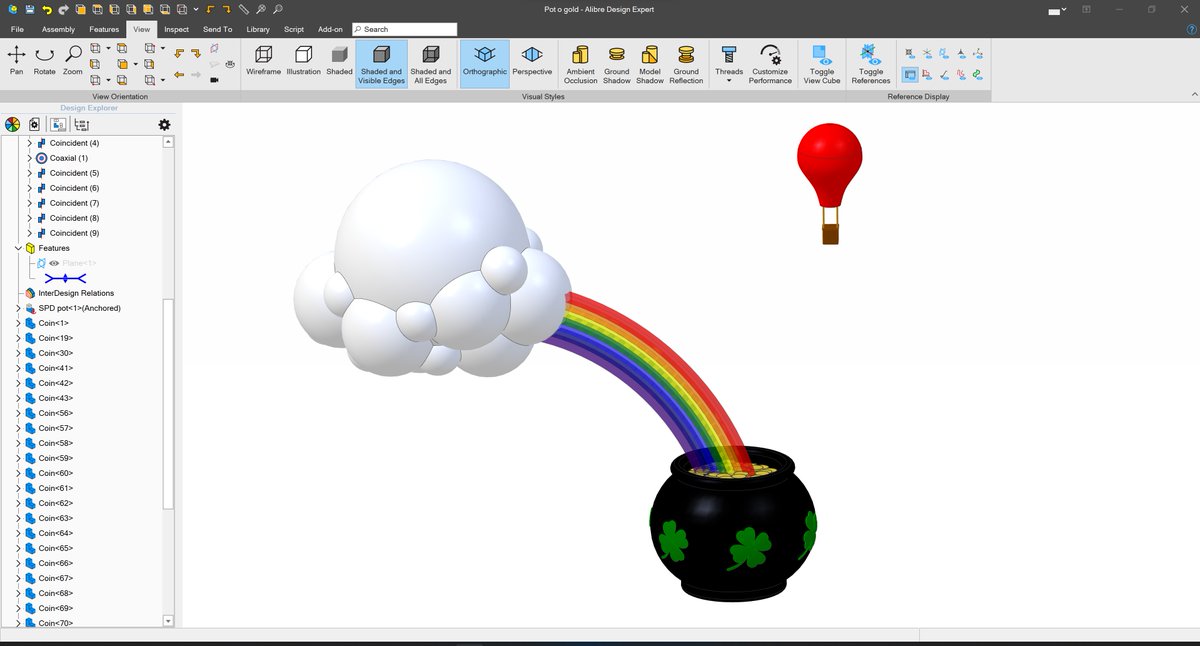Click the shamrock decal on the pot
This screenshot has height=646, width=1200.
[x=749, y=548]
